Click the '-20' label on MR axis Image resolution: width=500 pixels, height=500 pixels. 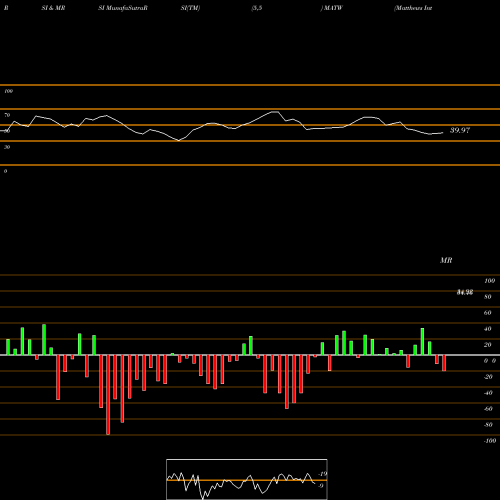click(x=488, y=377)
